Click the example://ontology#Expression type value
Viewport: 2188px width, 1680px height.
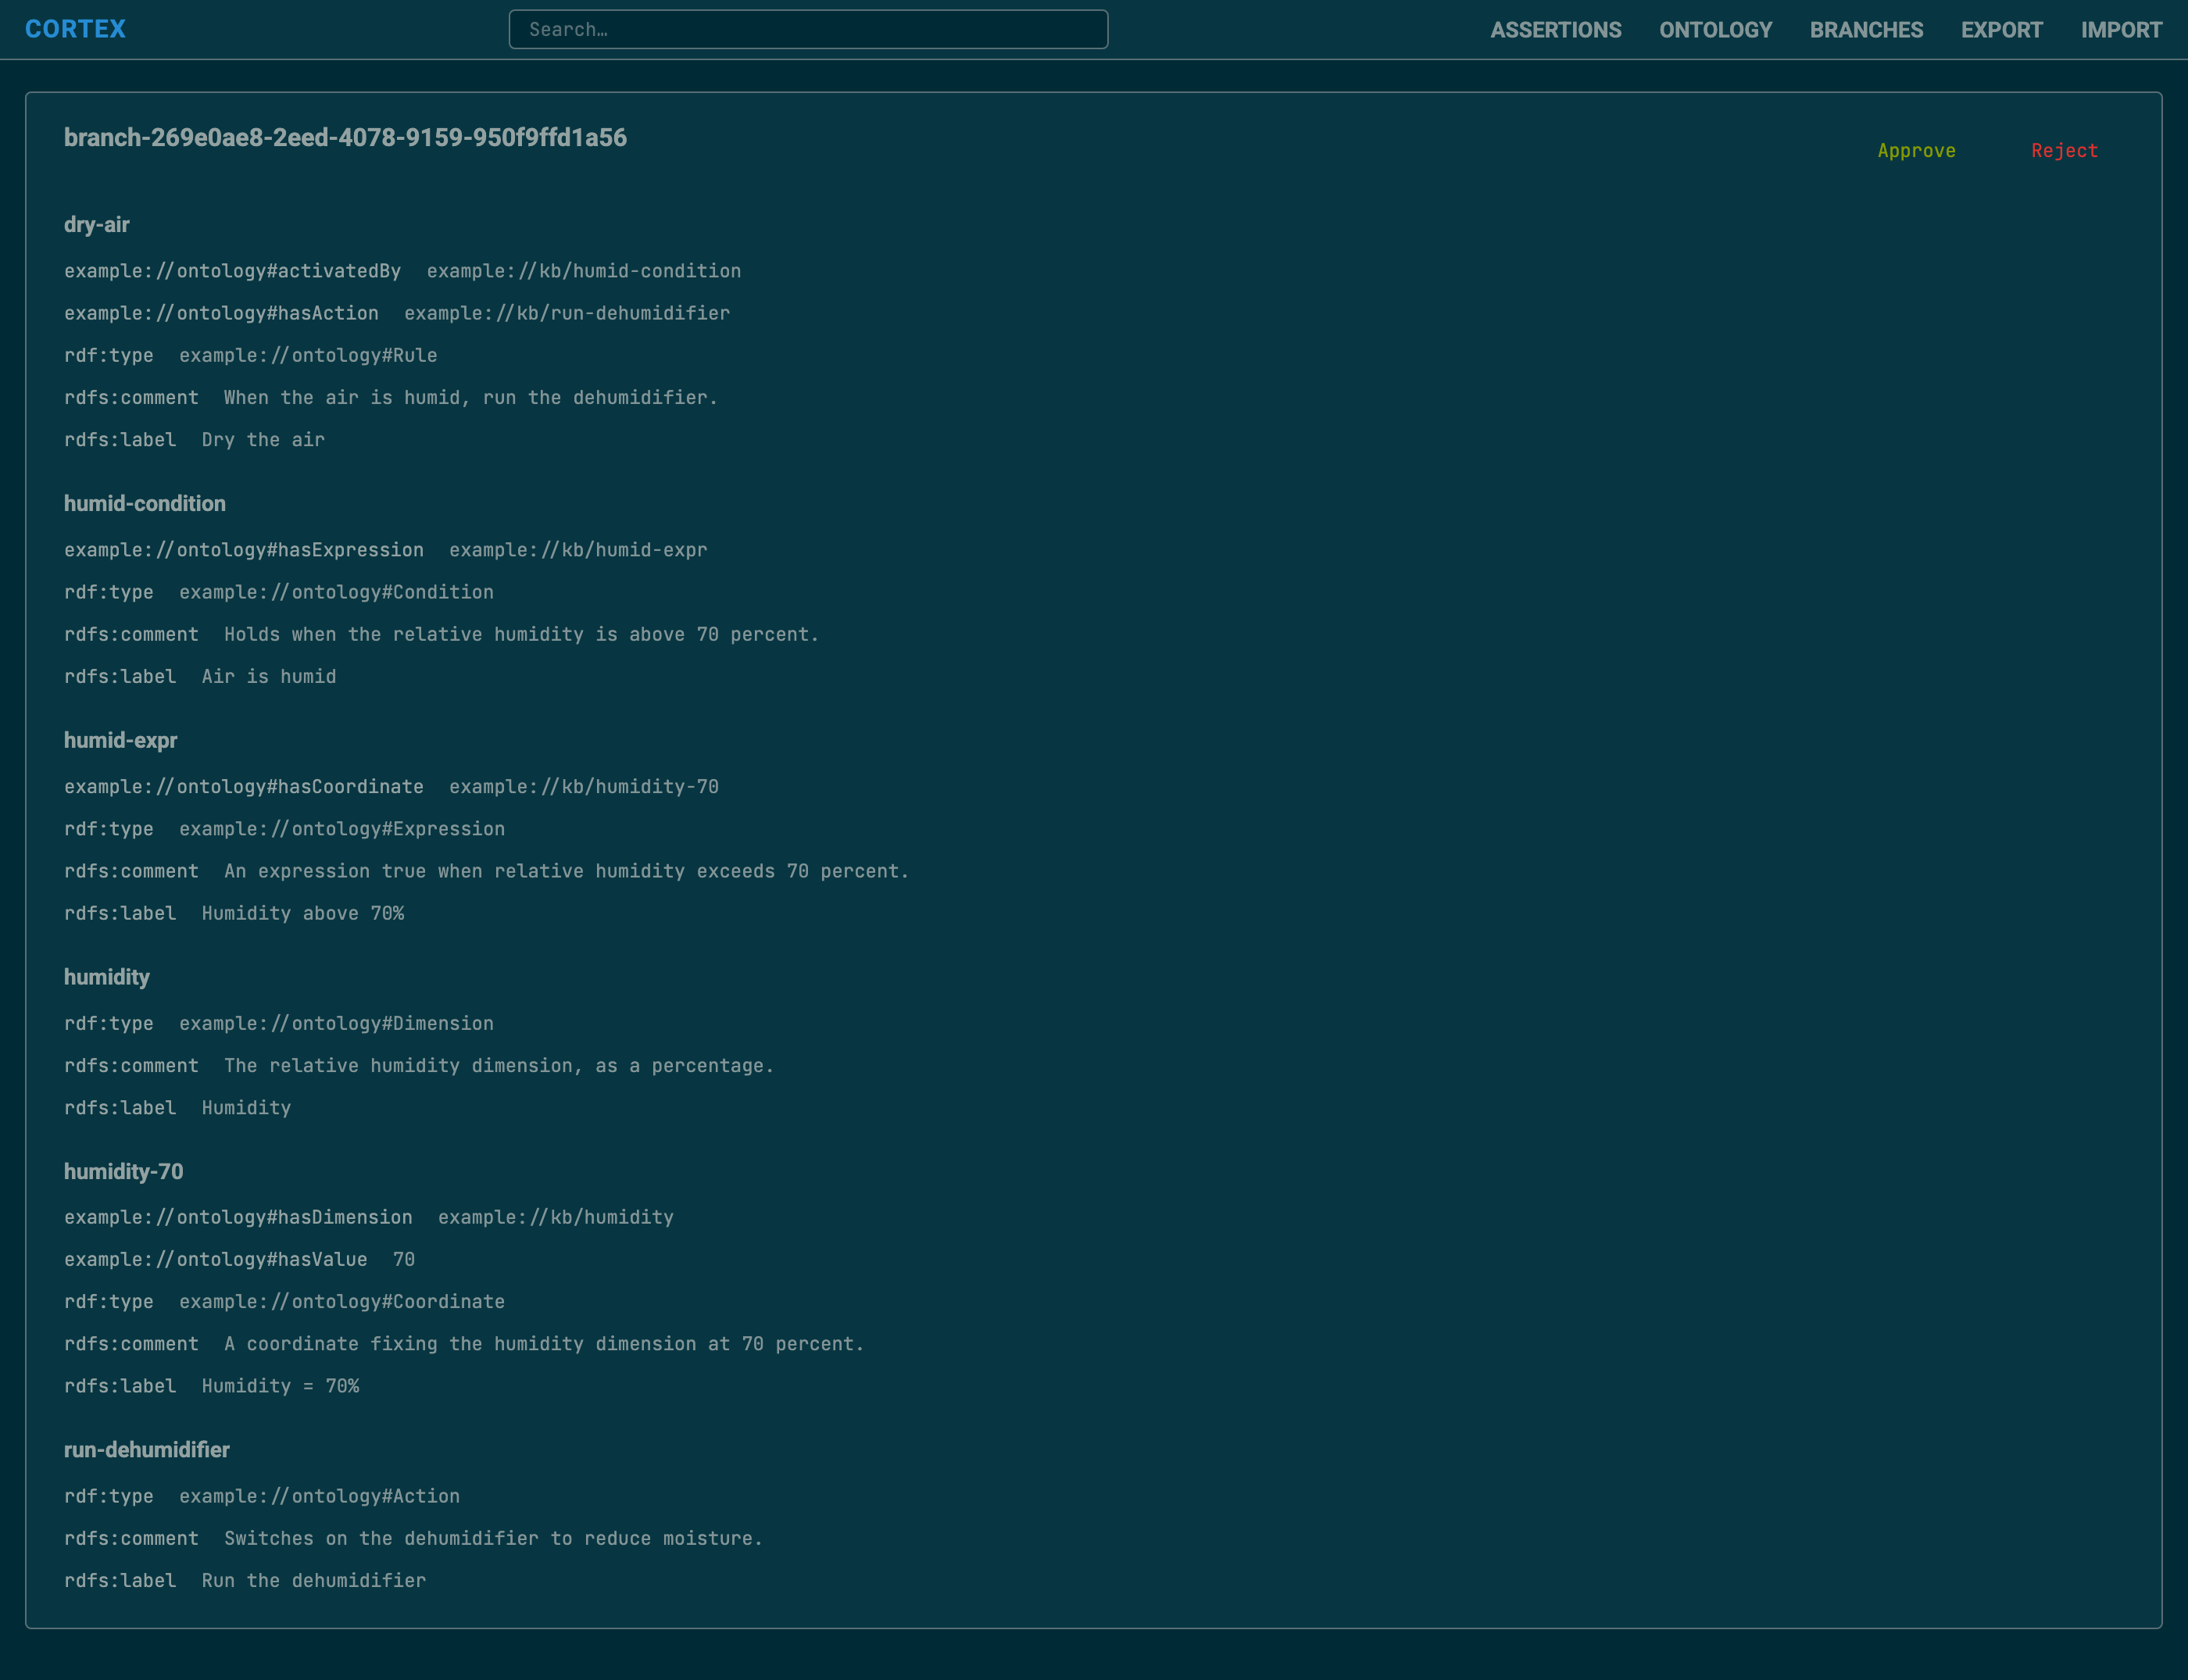342,829
